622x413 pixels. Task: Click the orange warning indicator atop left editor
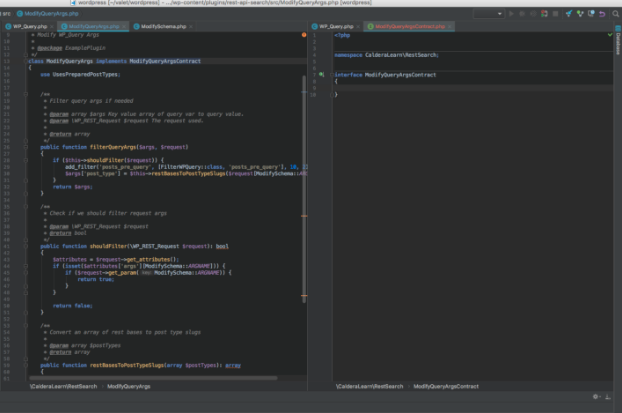point(304,35)
